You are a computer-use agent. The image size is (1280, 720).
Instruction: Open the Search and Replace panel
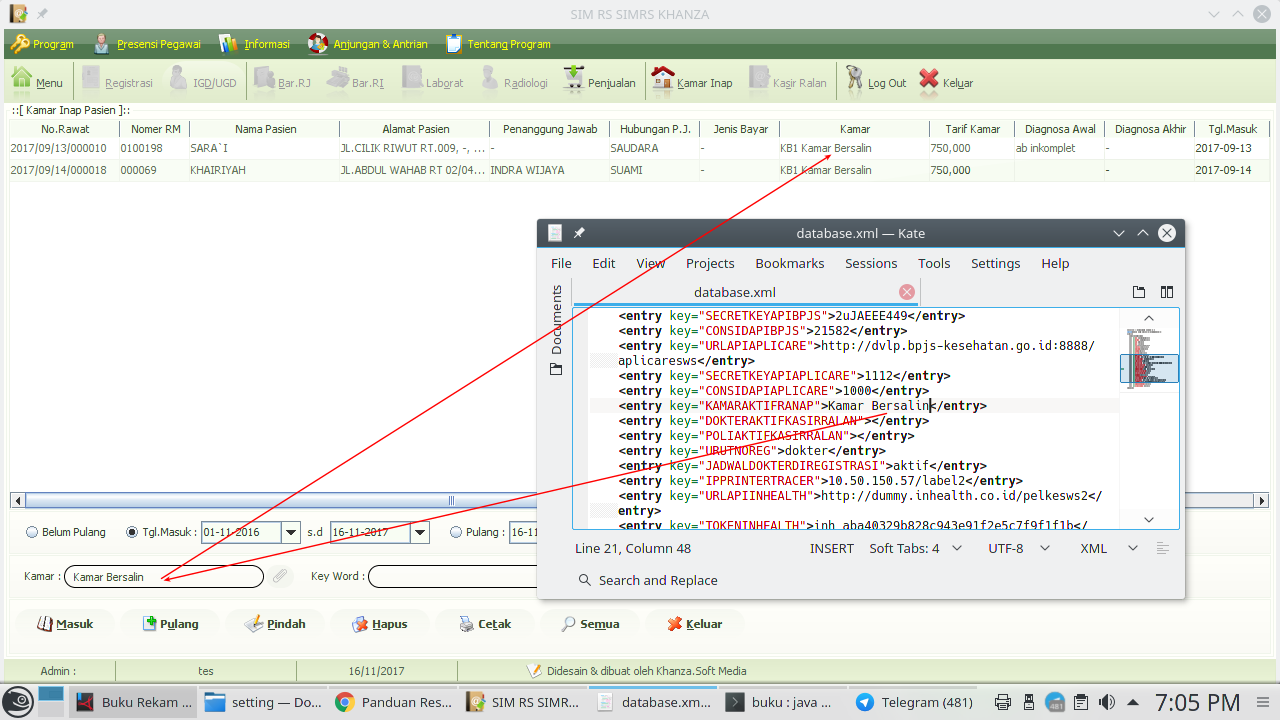coord(648,580)
